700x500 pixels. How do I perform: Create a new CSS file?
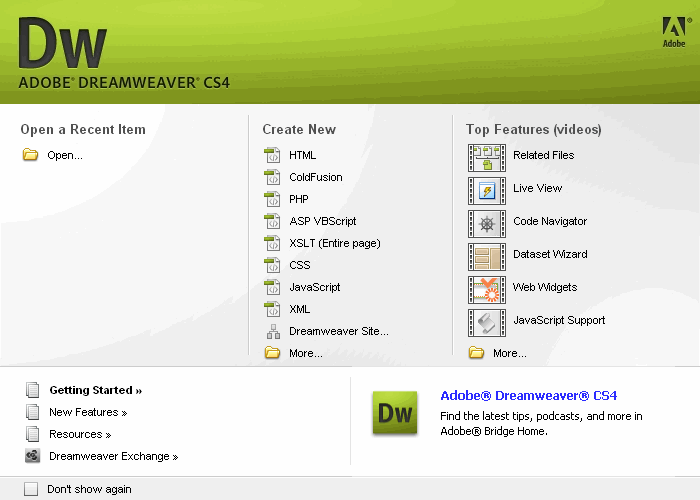300,265
